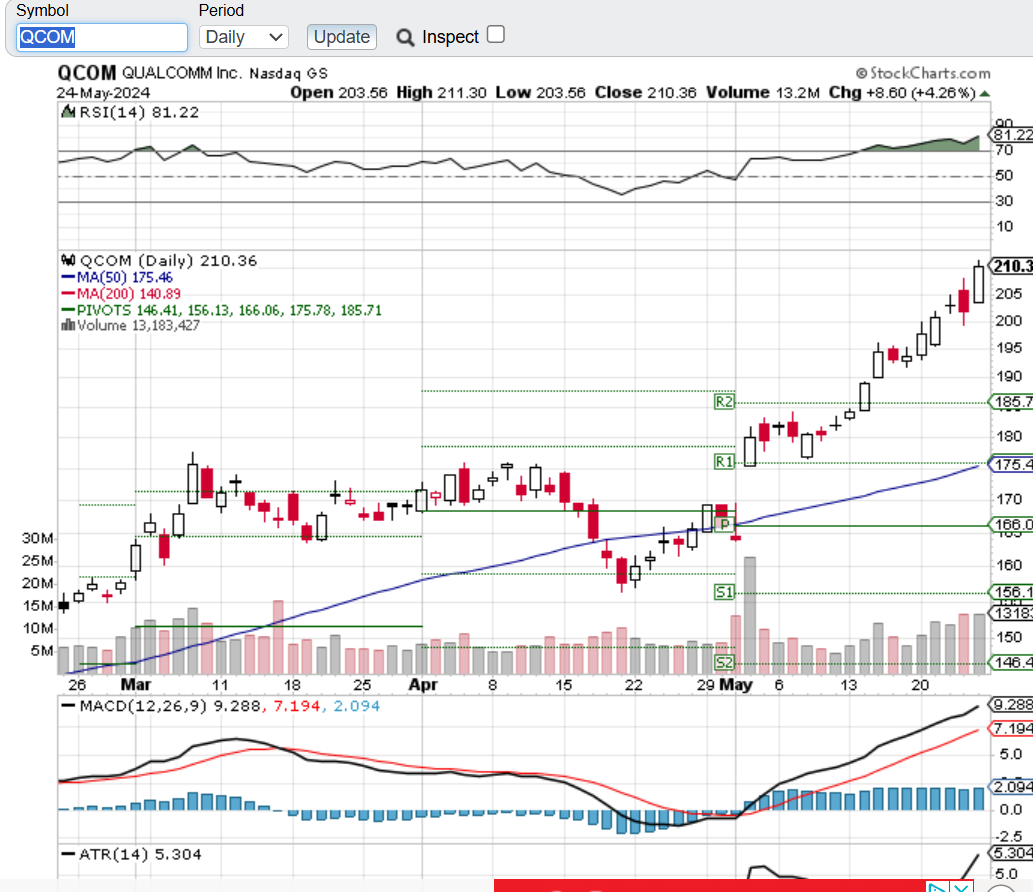Viewport: 1033px width, 892px height.
Task: Click the PIVOTS legend text
Action: (229, 310)
